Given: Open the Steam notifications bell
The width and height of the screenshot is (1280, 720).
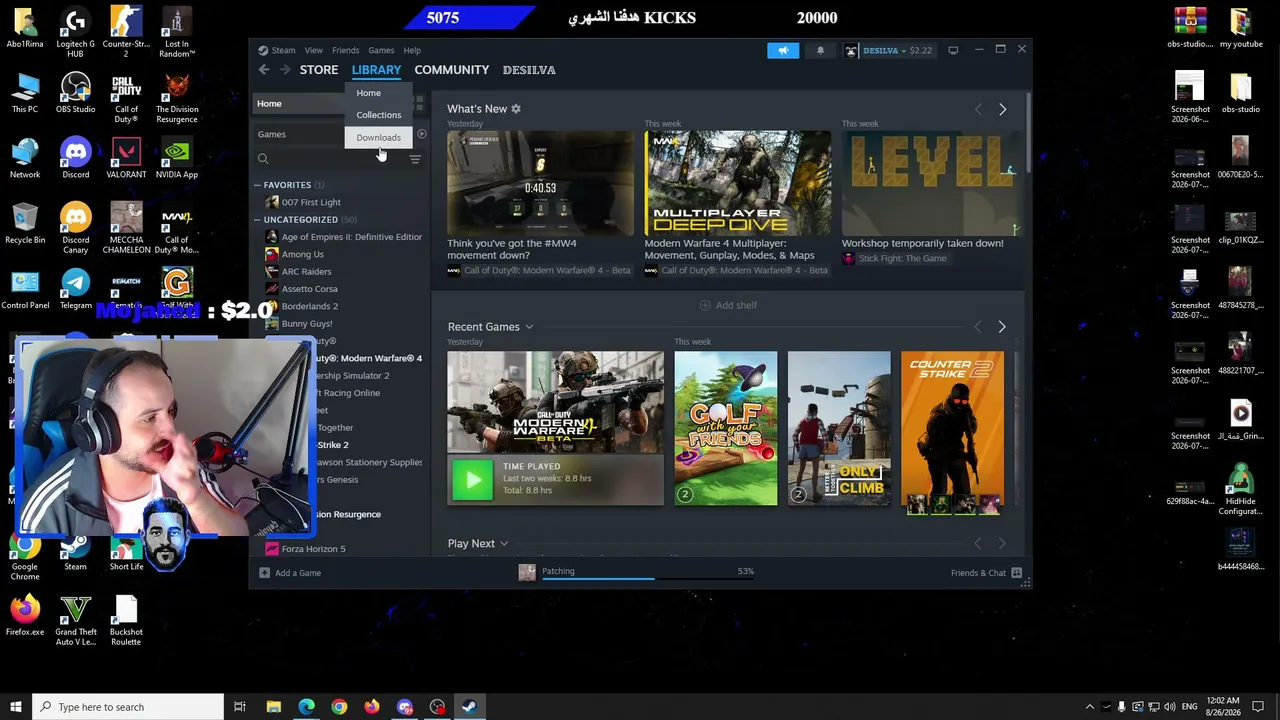Looking at the screenshot, I should coord(820,50).
